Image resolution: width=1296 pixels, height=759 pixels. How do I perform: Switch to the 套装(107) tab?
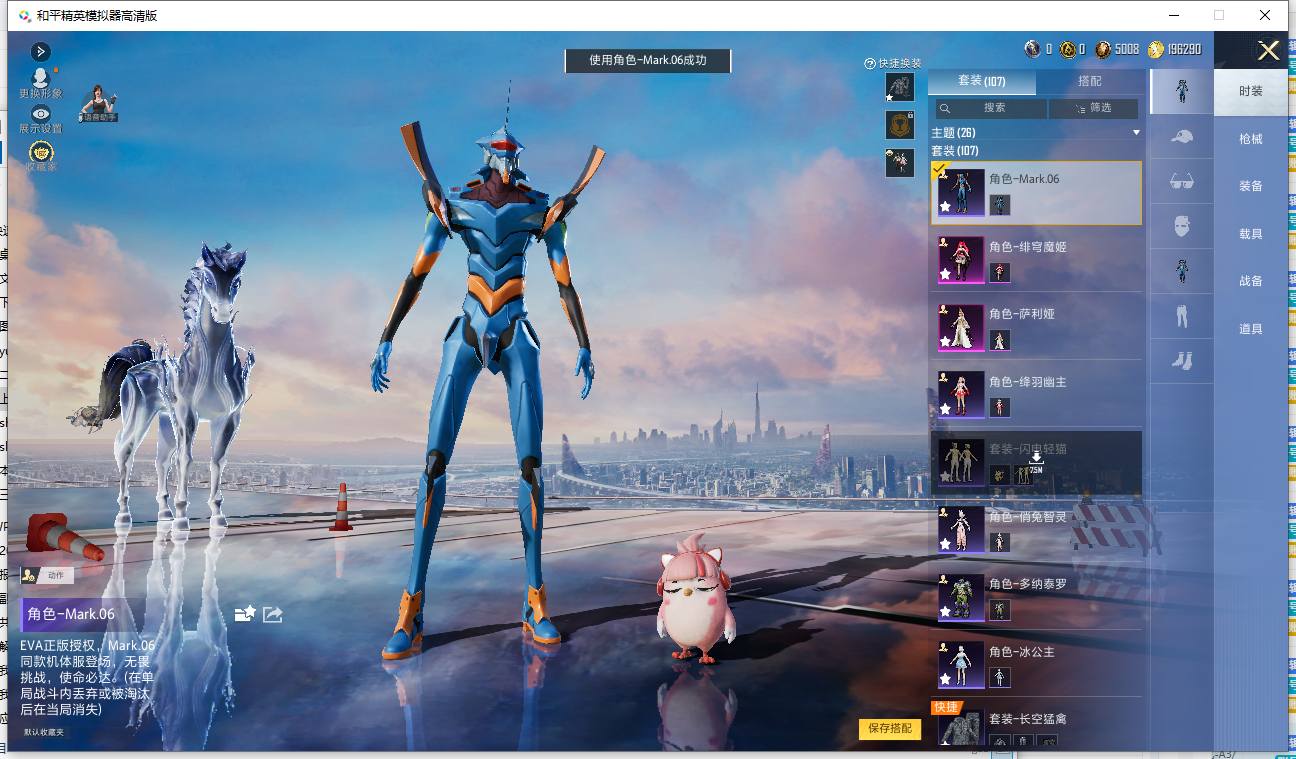[982, 81]
